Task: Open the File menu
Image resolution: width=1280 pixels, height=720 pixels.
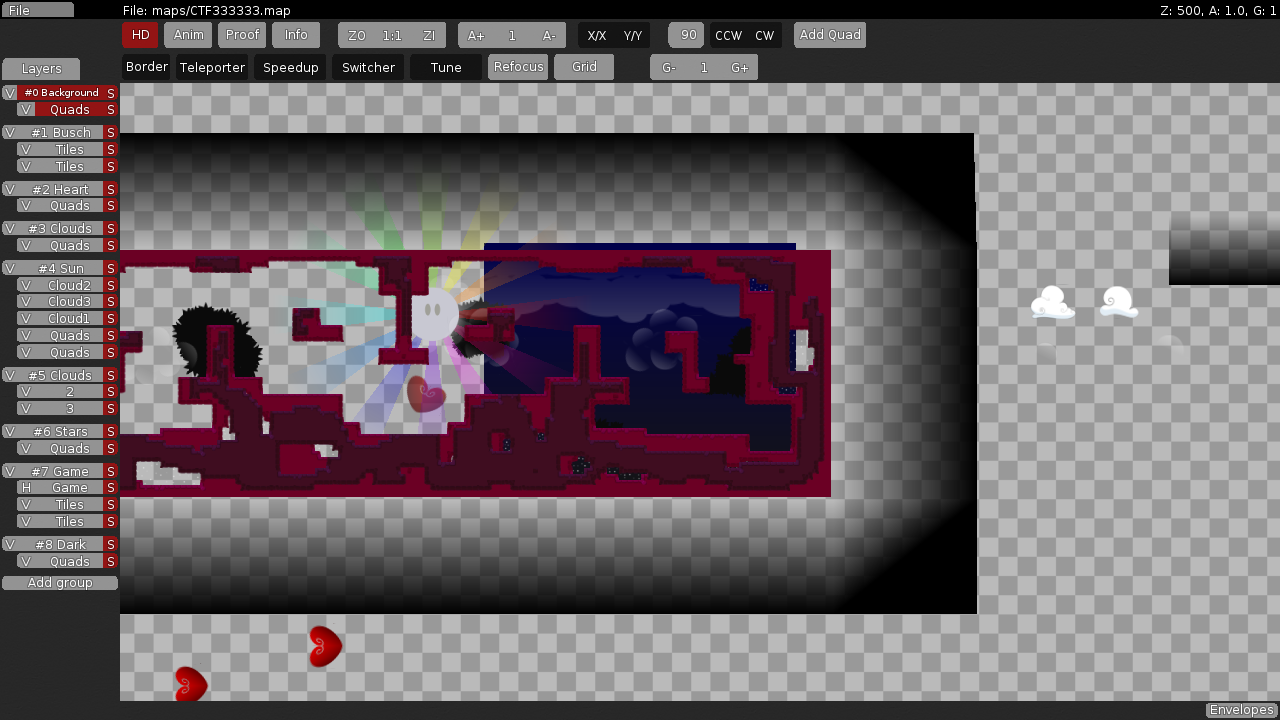Action: [38, 9]
